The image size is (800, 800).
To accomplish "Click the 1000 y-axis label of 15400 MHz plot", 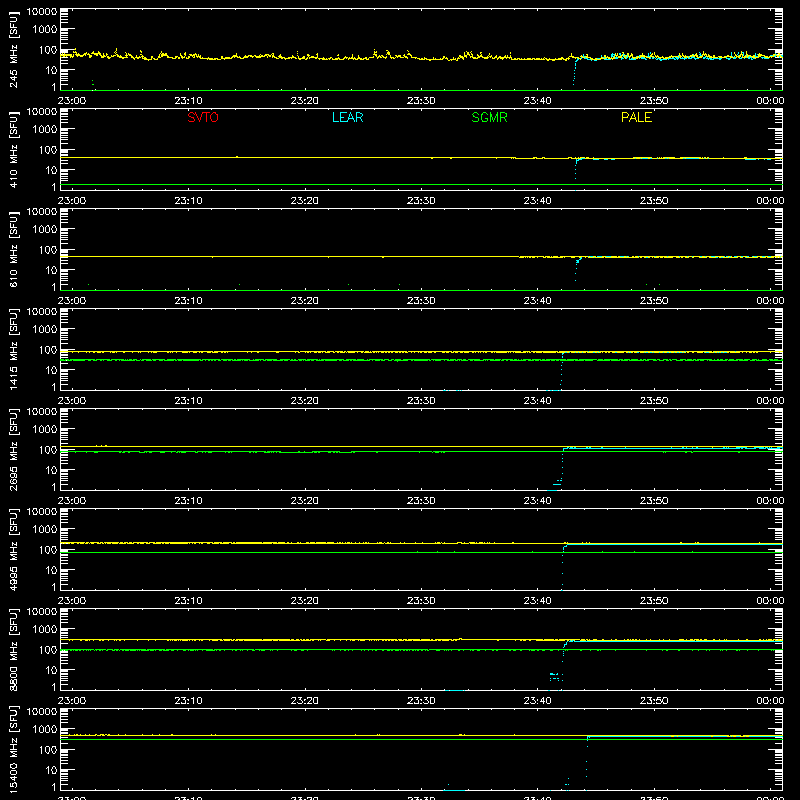I will pyautogui.click(x=45, y=730).
